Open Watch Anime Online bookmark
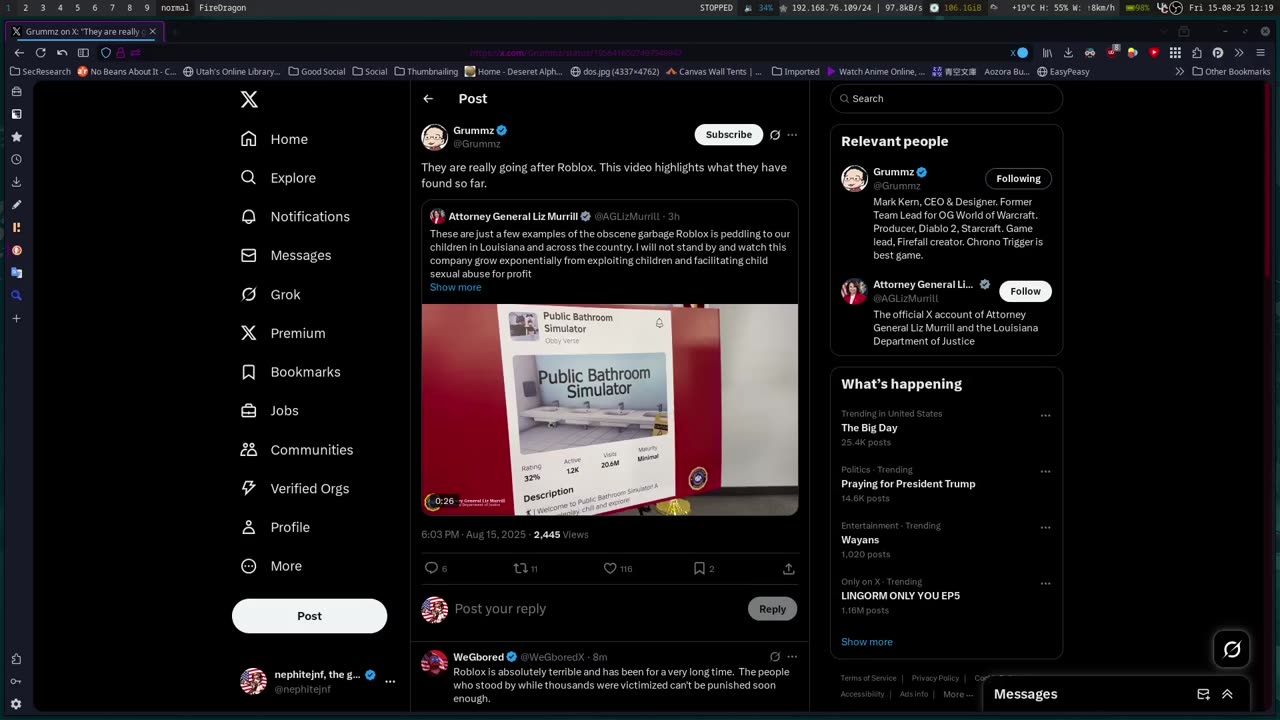This screenshot has width=1280, height=720. (875, 72)
